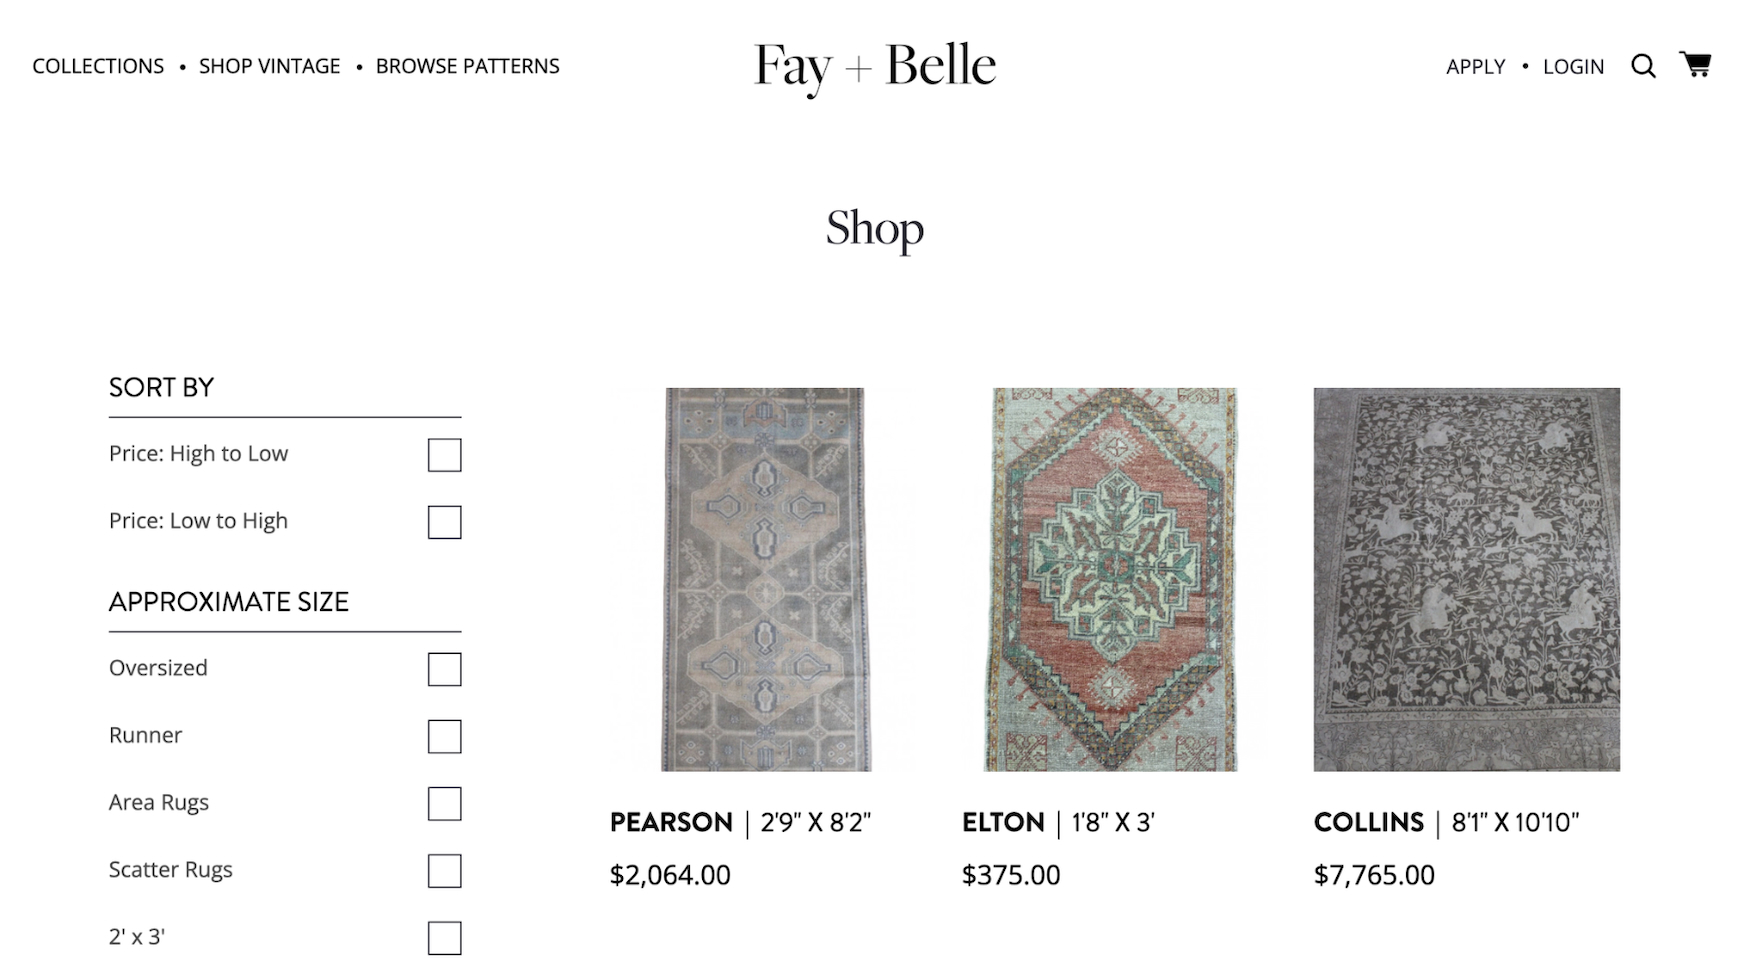This screenshot has height=972, width=1750.
Task: Open the LOGIN page
Action: click(1573, 67)
